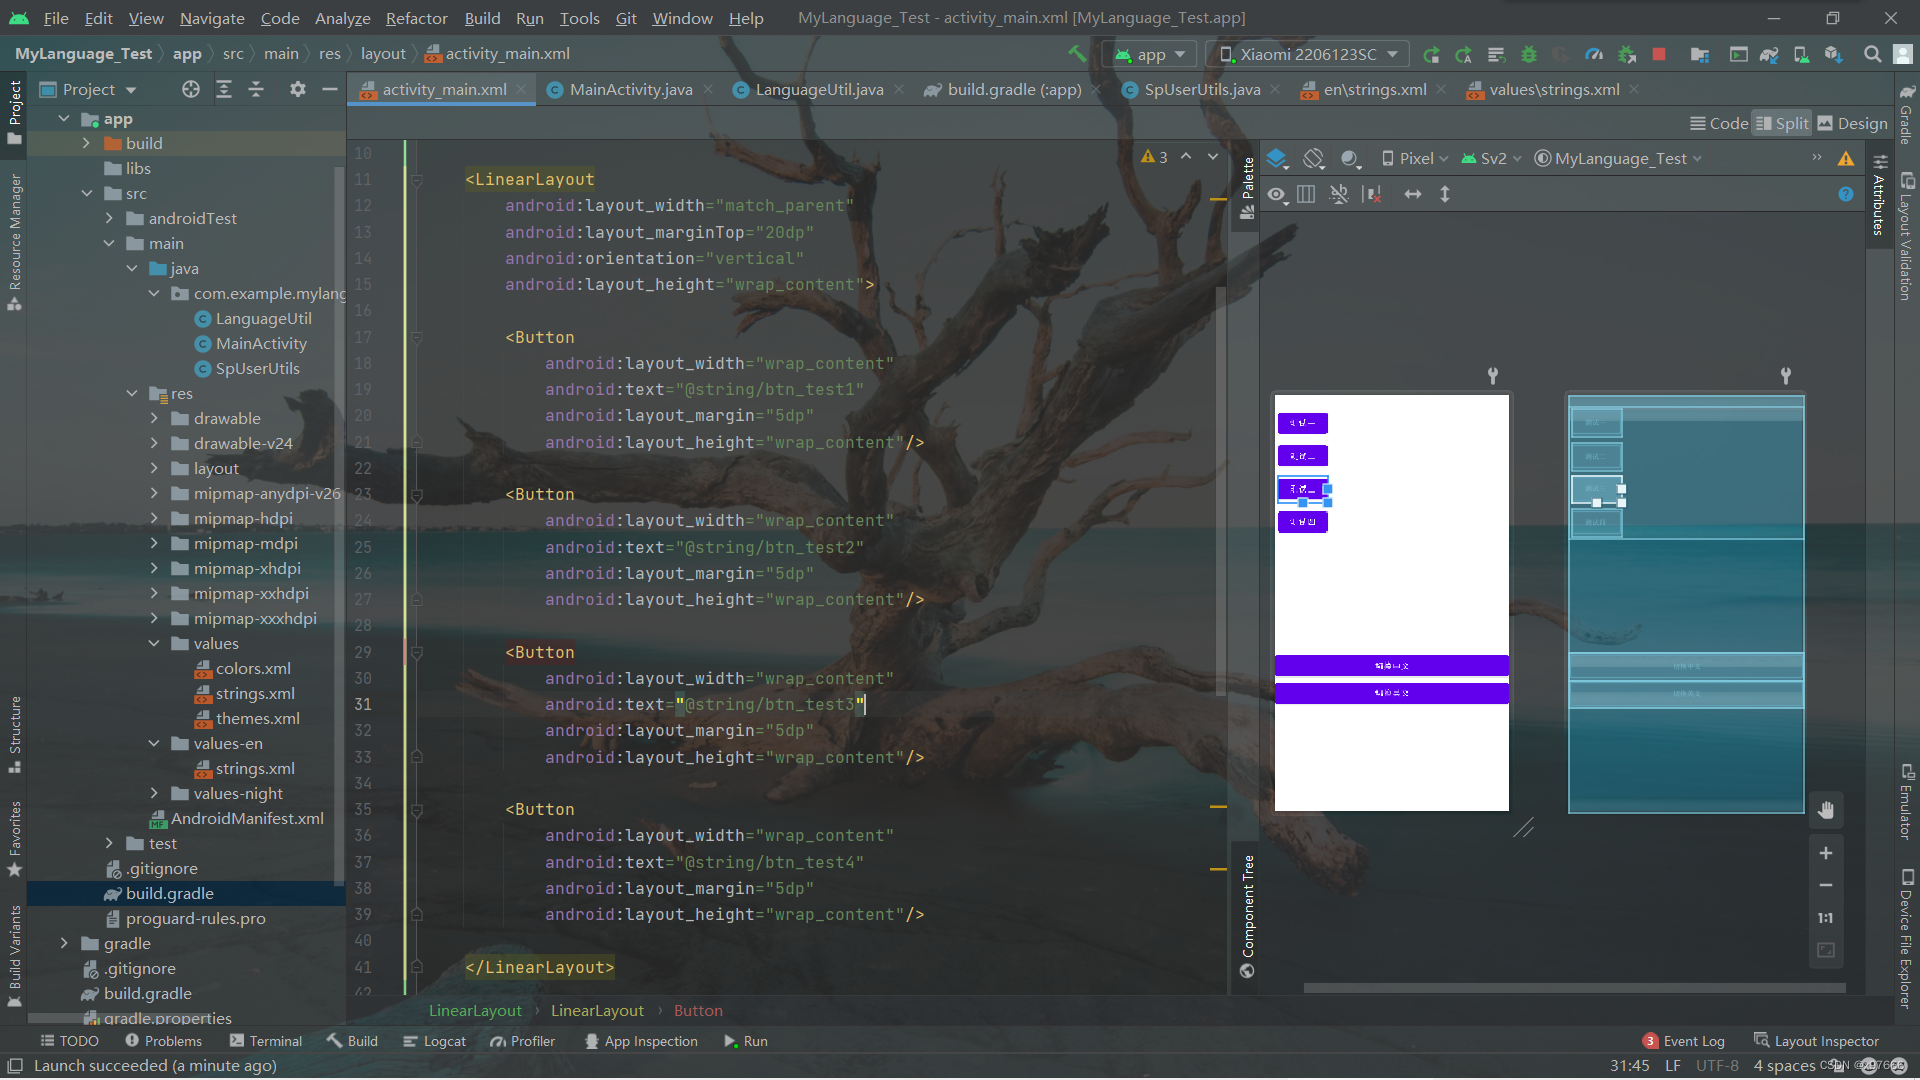The width and height of the screenshot is (1920, 1080).
Task: Open the Logcat tool window
Action: tap(434, 1041)
